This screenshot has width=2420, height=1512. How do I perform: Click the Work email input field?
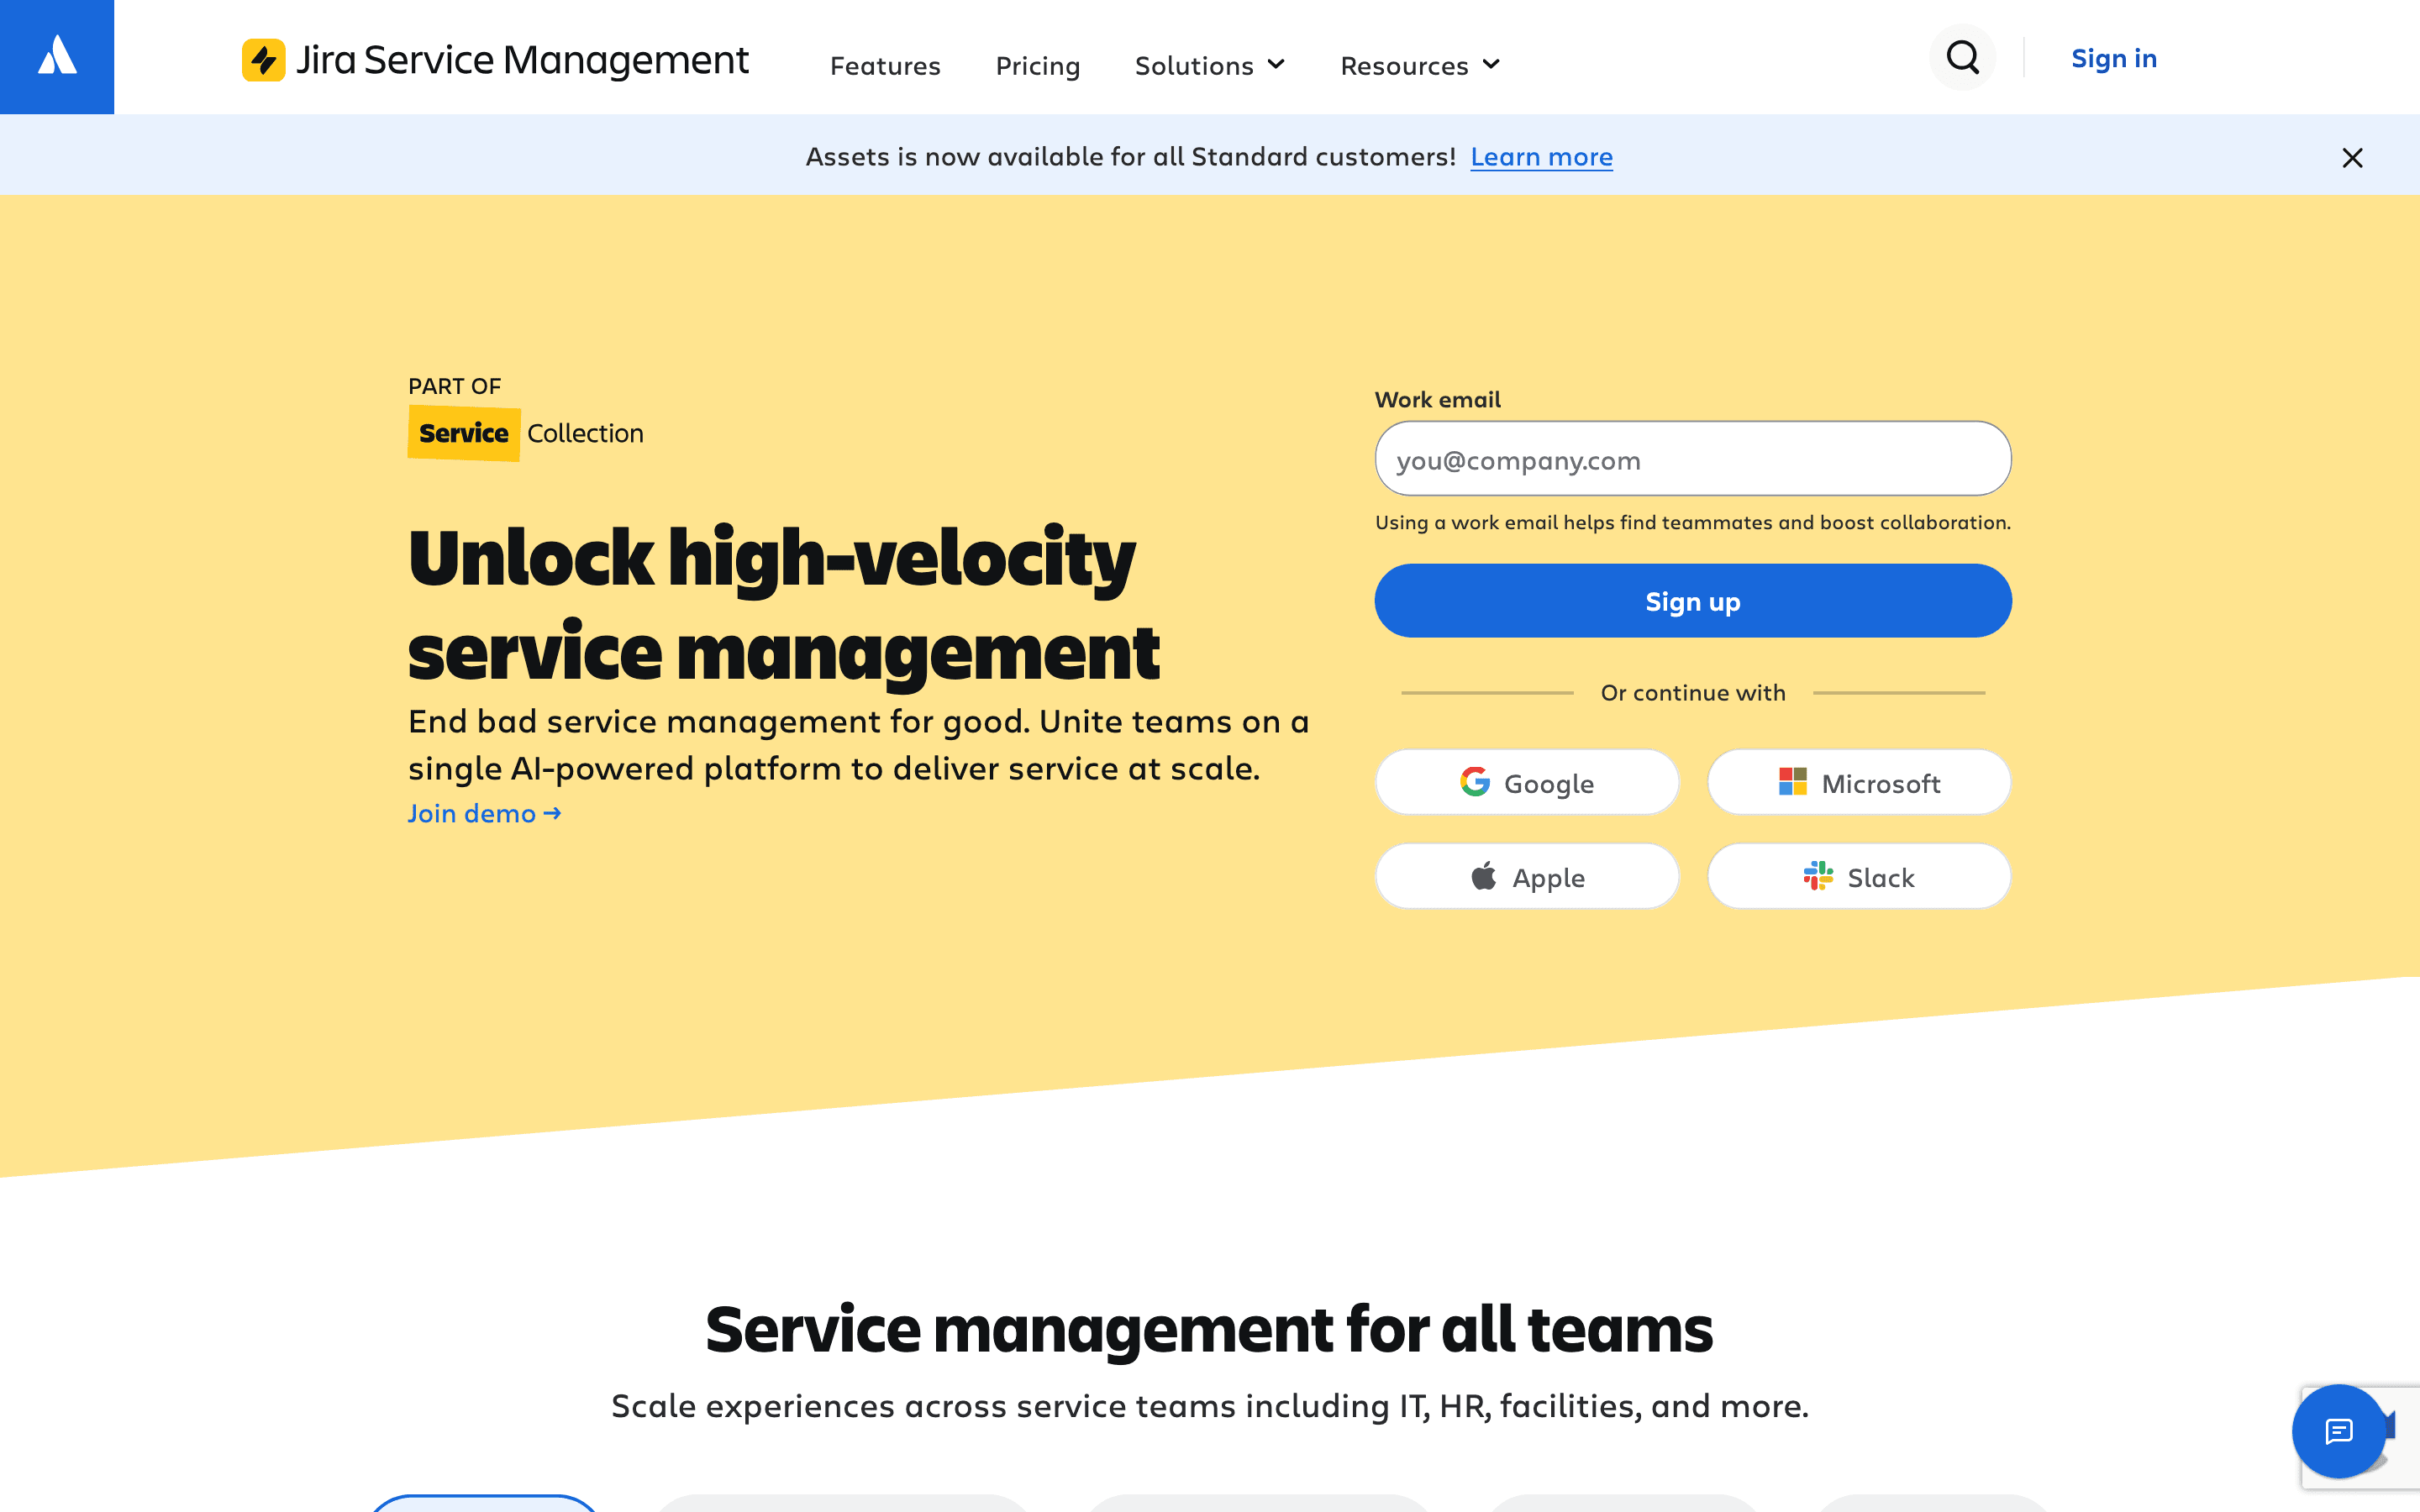pyautogui.click(x=1692, y=459)
